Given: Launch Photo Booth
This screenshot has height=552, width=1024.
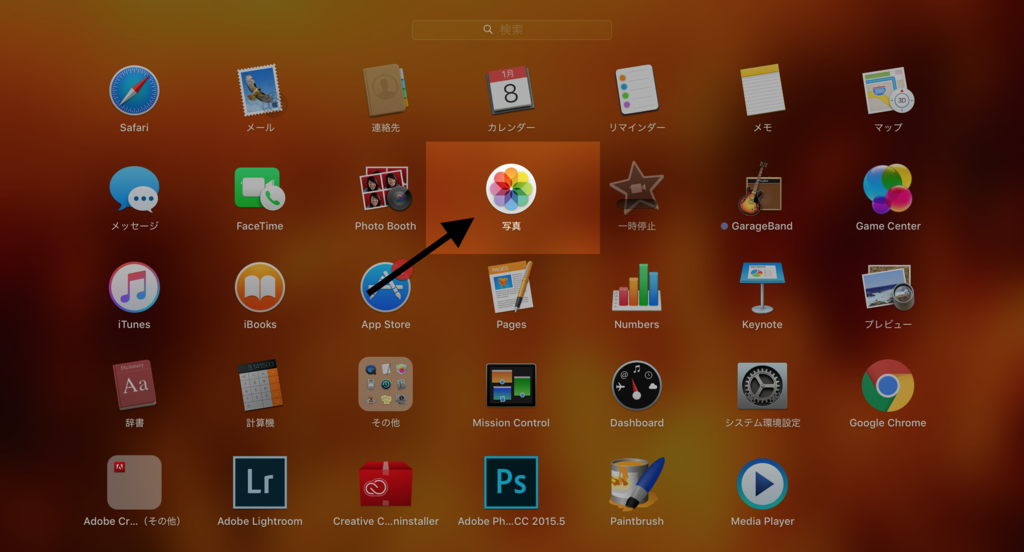Looking at the screenshot, I should click(x=385, y=189).
